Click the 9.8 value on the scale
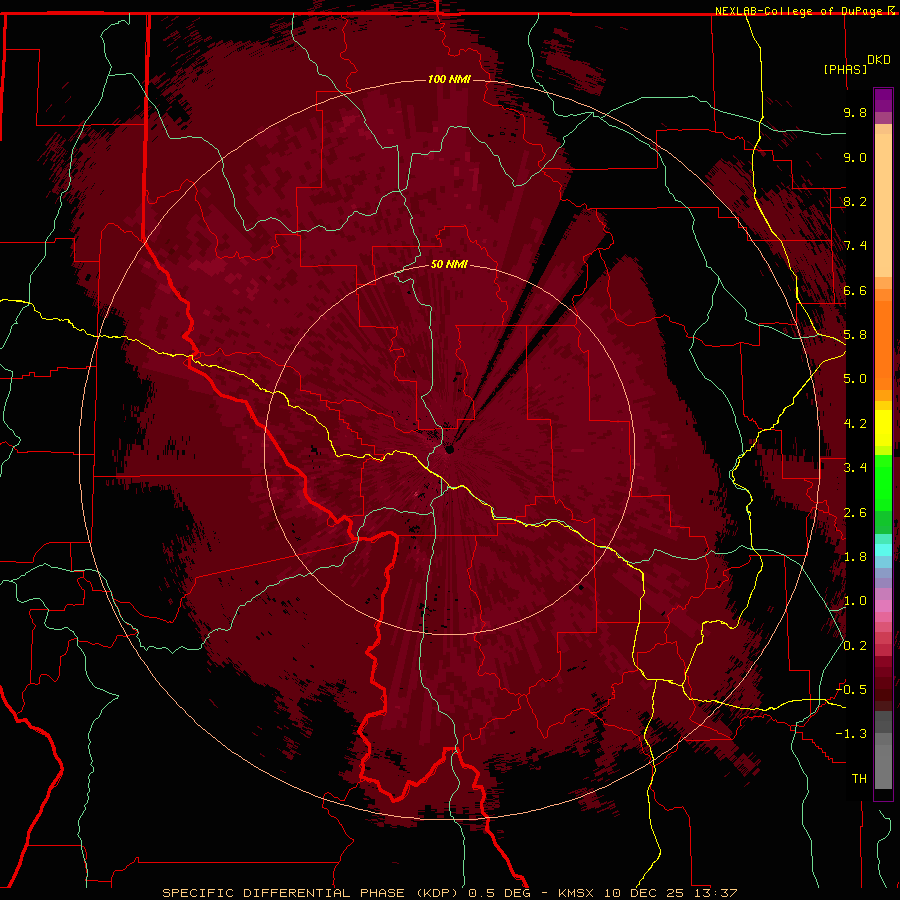The width and height of the screenshot is (900, 900). pyautogui.click(x=855, y=112)
